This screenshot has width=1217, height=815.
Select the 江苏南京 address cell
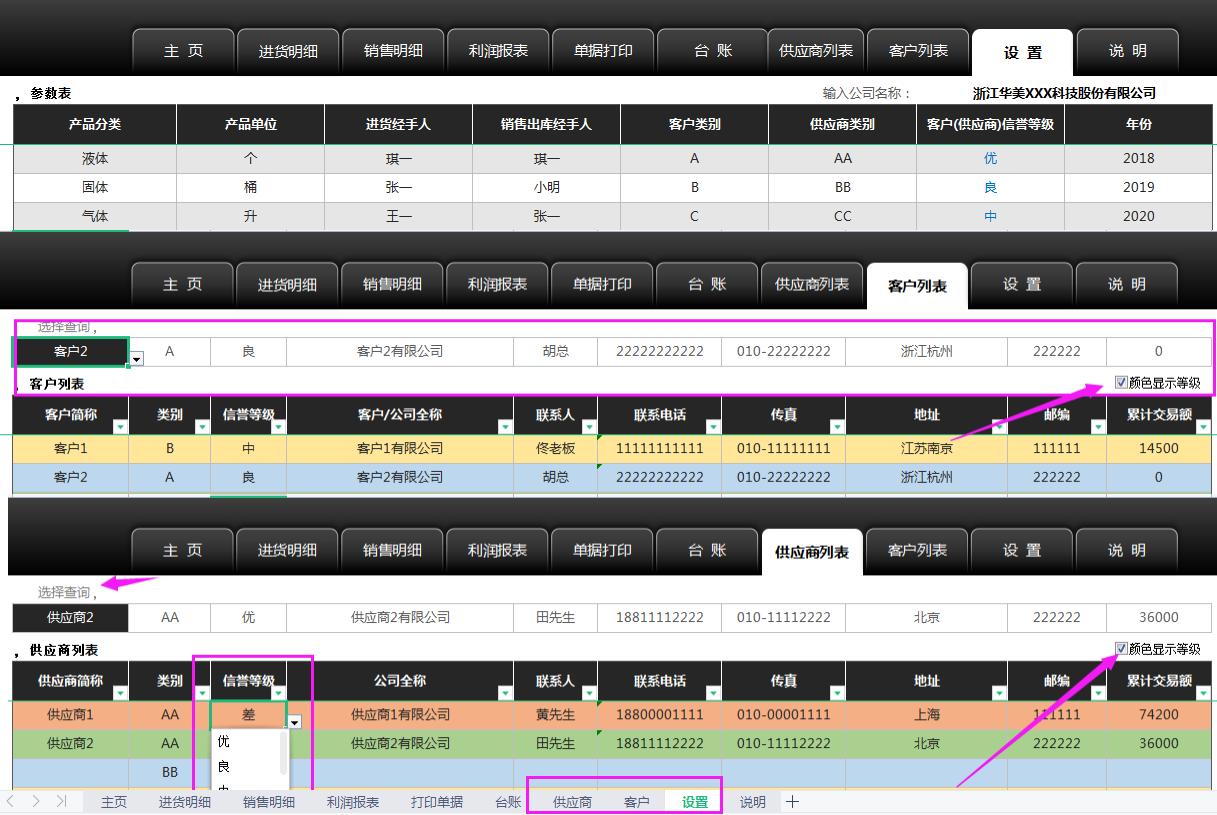(x=926, y=449)
